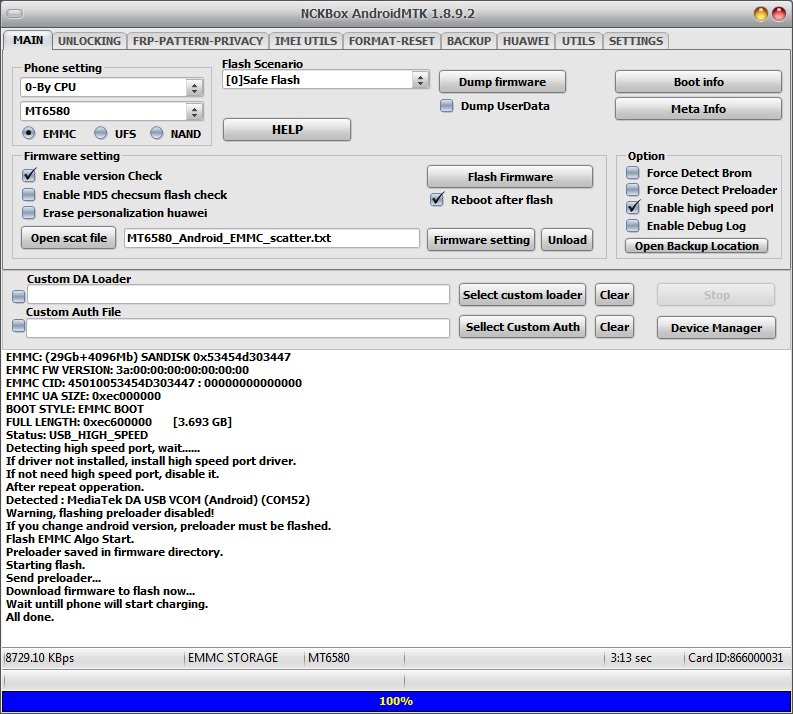The width and height of the screenshot is (793, 714).
Task: Click the Unload button
Action: (x=567, y=240)
